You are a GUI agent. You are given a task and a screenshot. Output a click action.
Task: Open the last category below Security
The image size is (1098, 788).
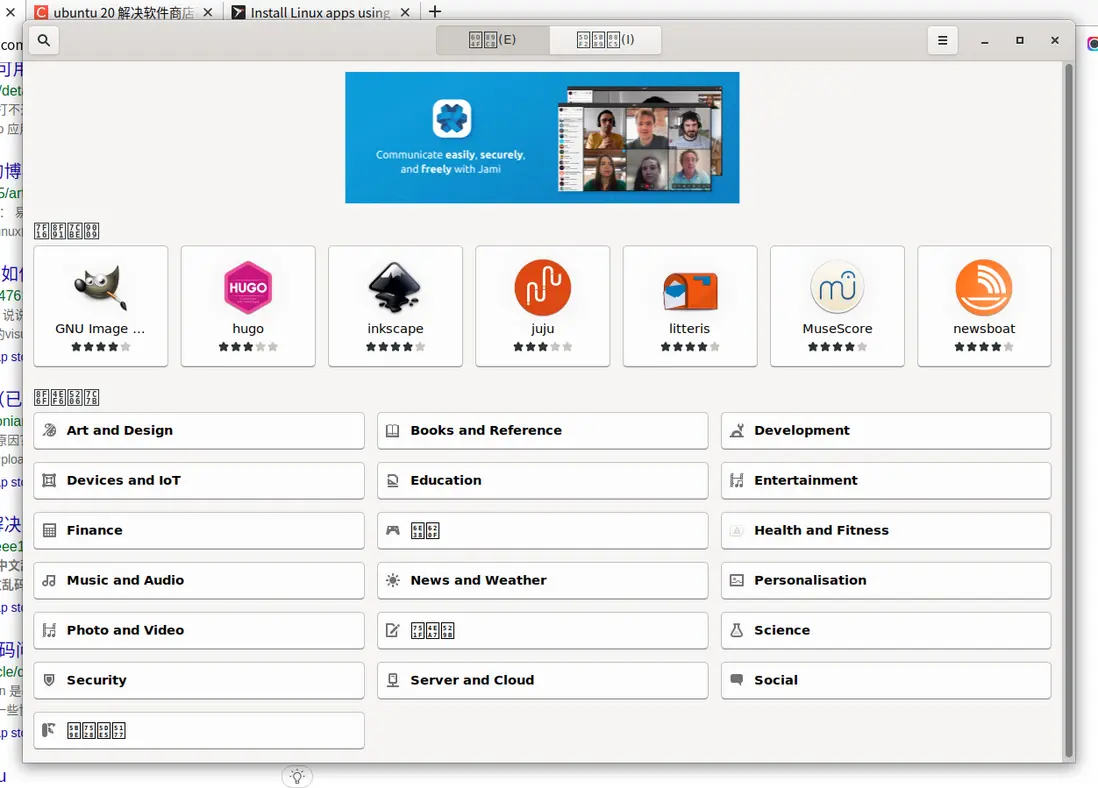tap(199, 731)
